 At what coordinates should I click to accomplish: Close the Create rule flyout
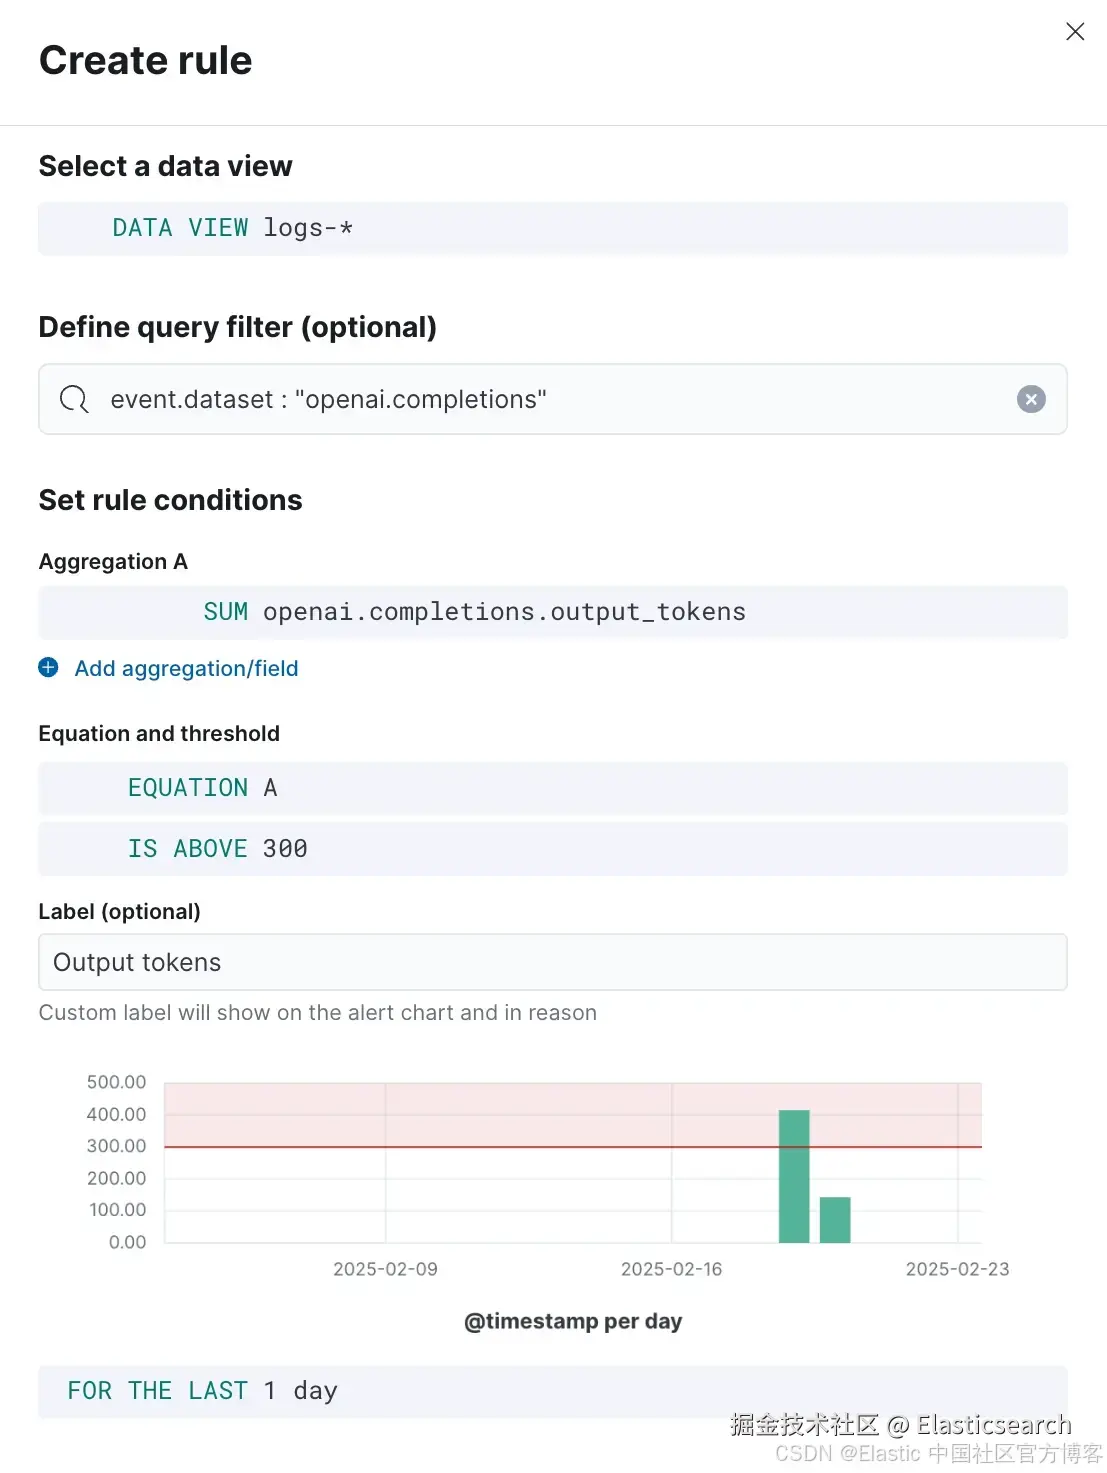click(x=1075, y=32)
